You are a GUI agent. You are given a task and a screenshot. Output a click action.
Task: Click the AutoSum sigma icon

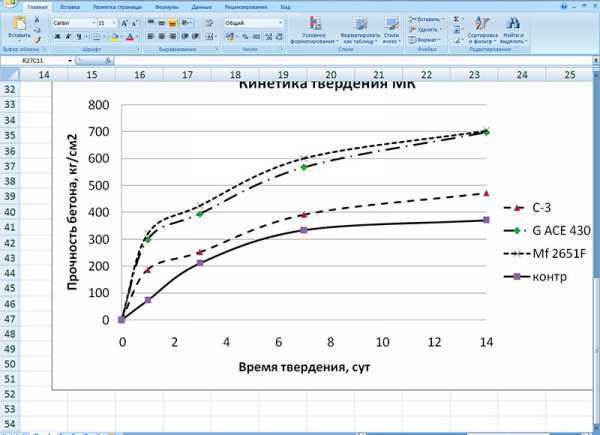(457, 18)
